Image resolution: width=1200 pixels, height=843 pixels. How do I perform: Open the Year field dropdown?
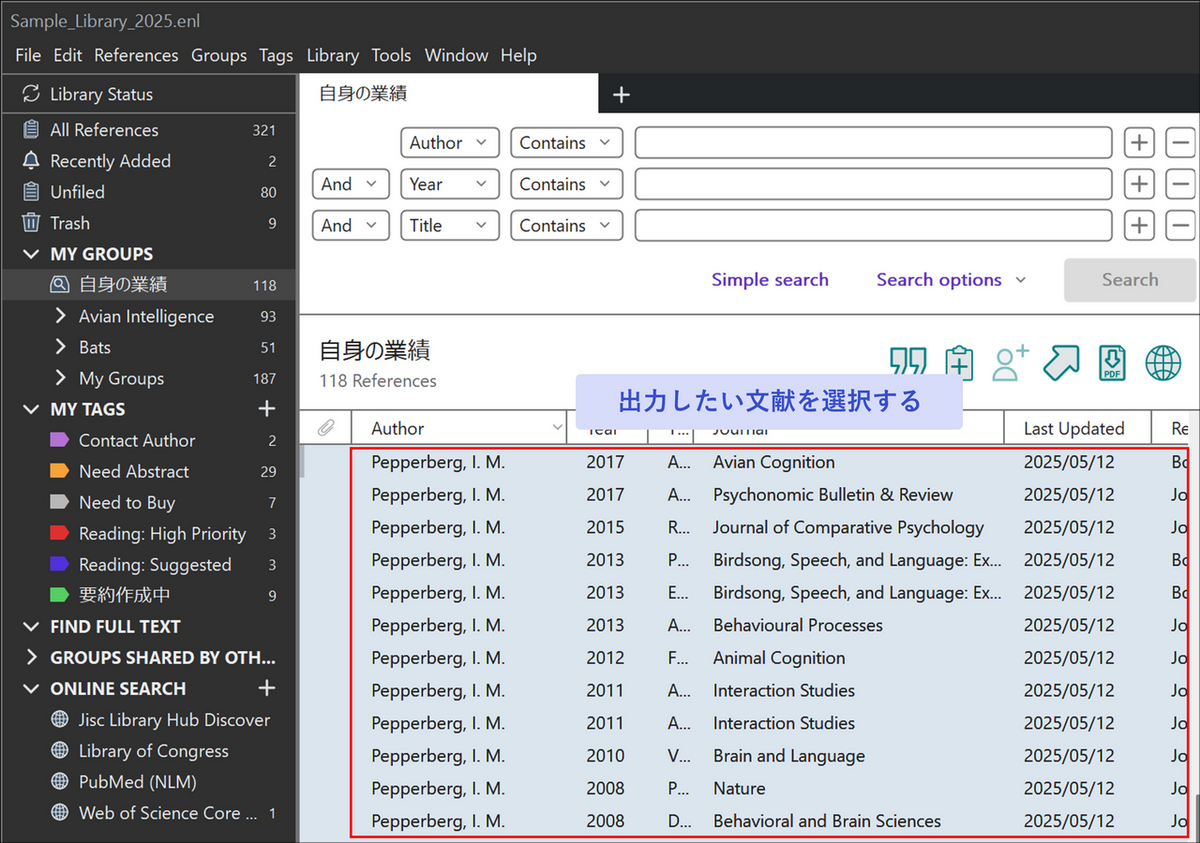click(449, 184)
